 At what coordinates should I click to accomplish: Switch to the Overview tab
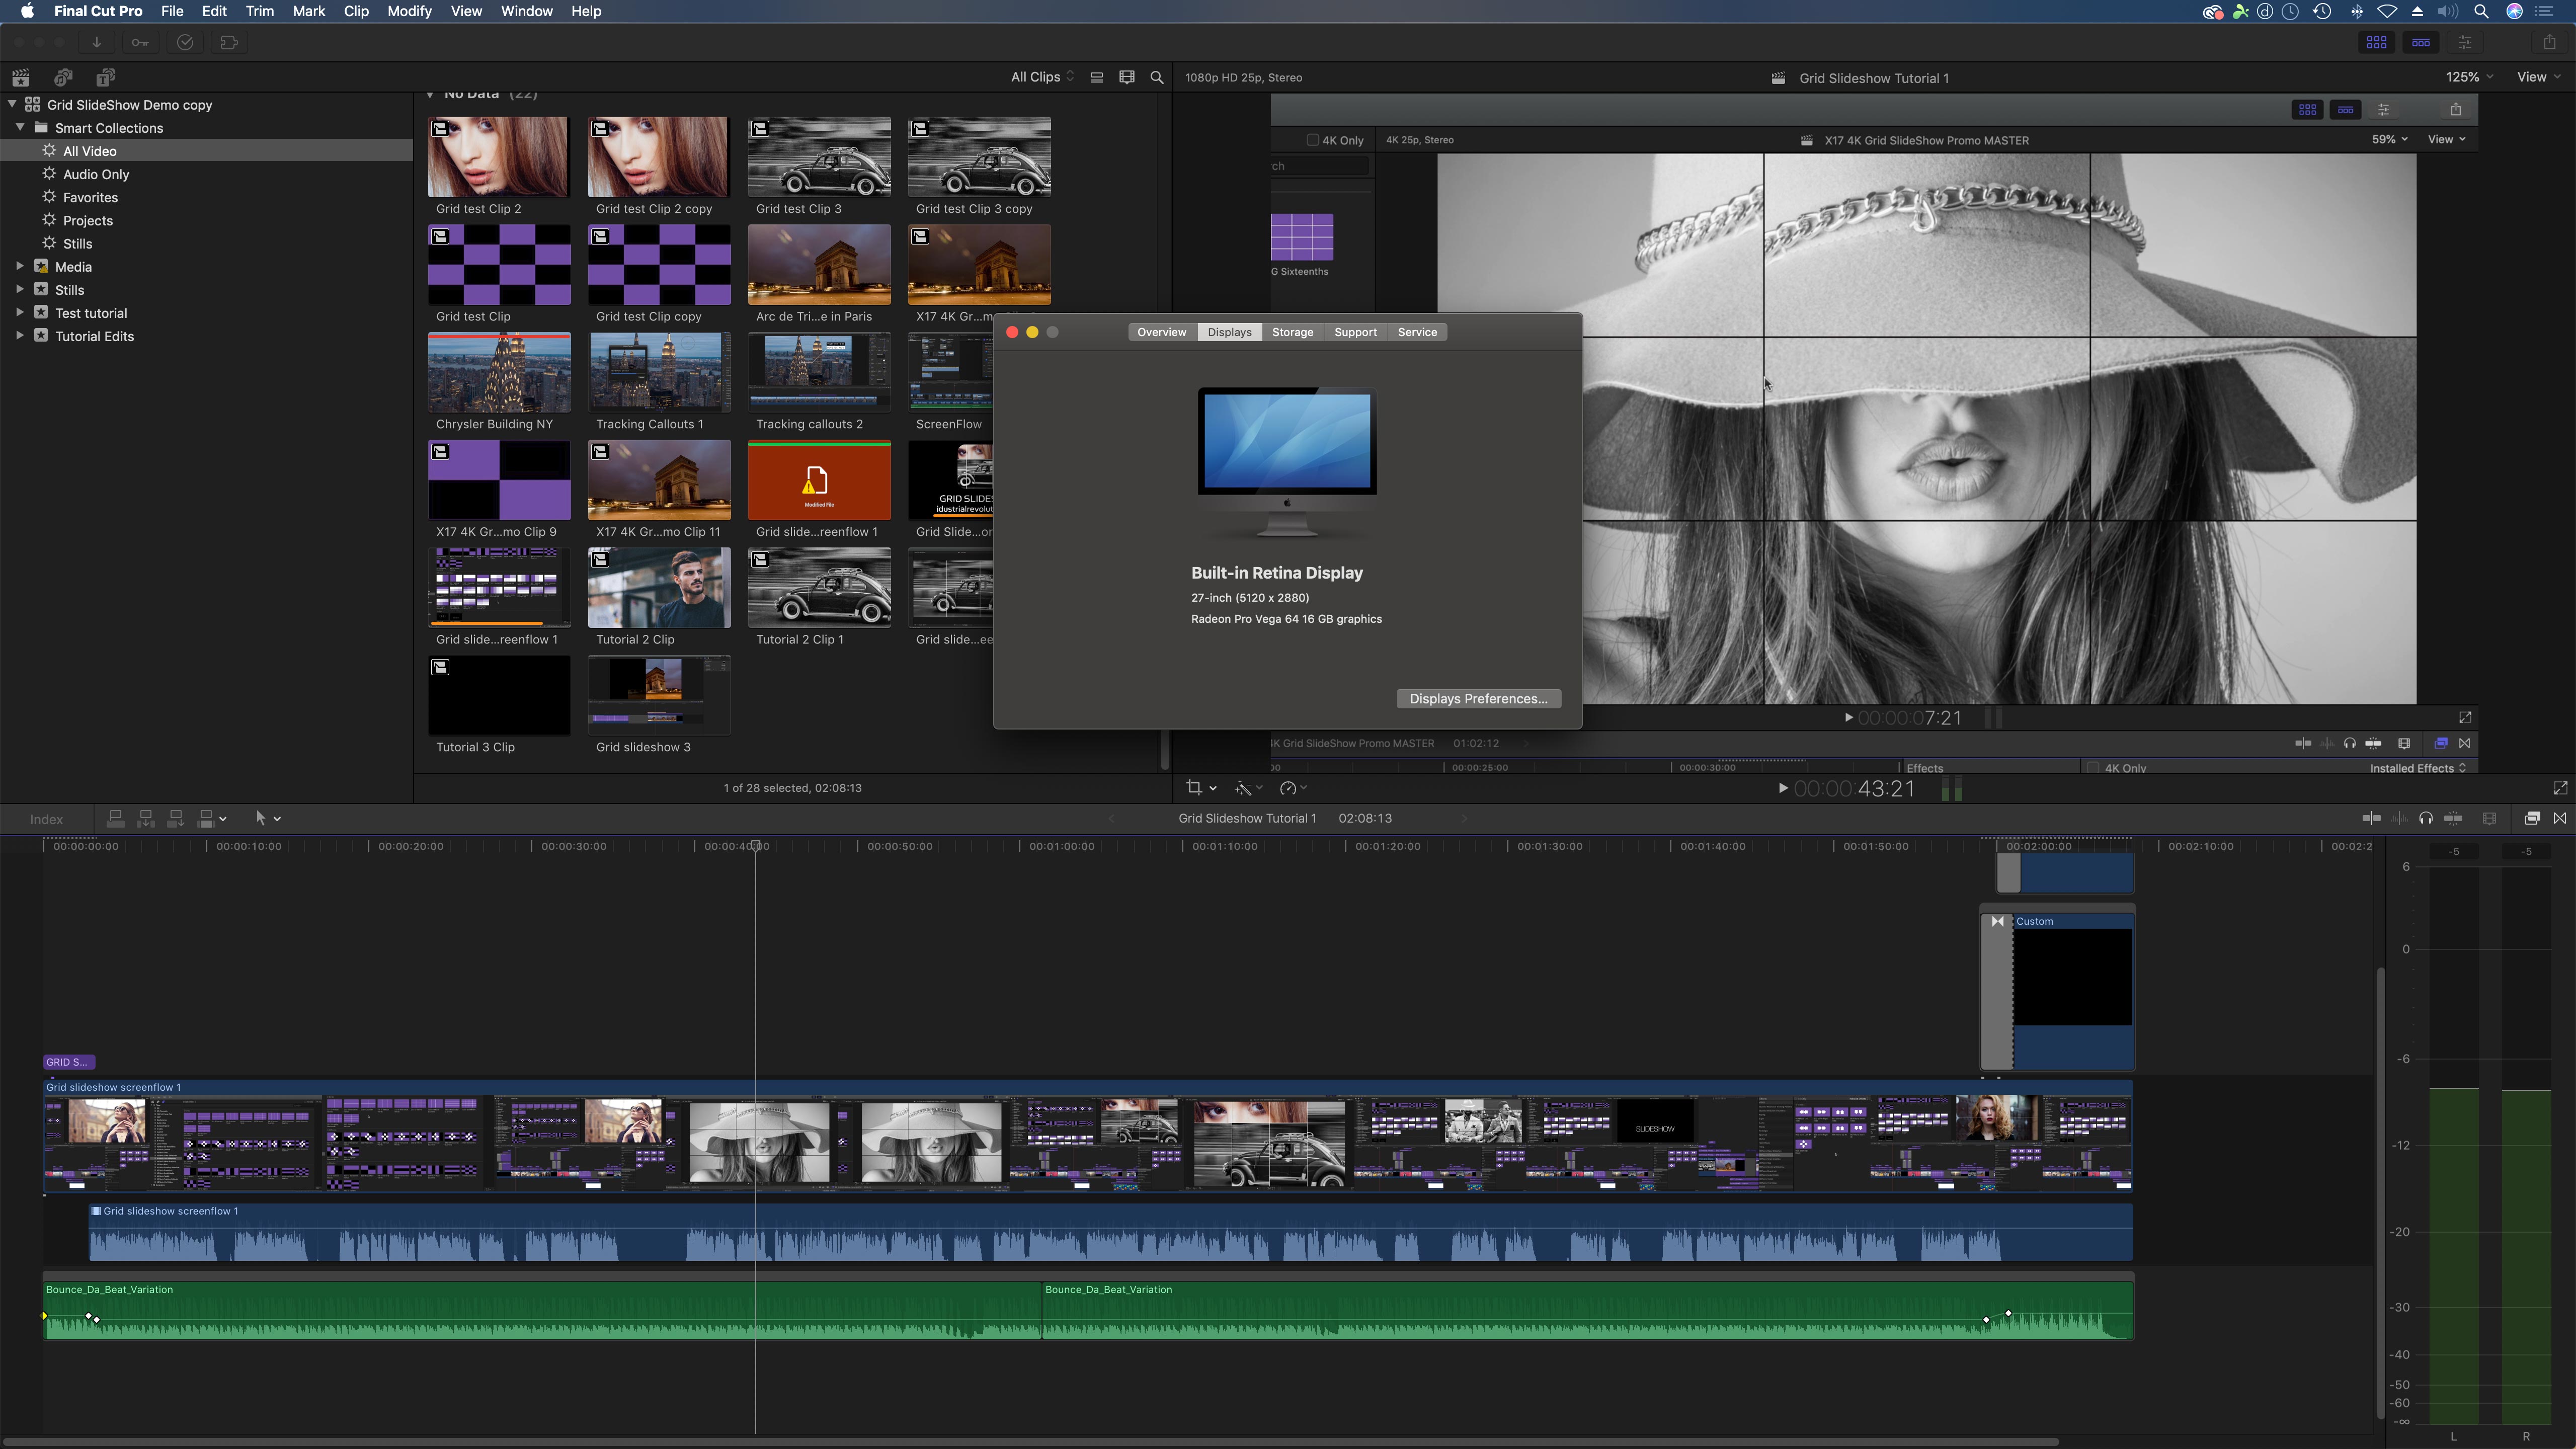[1161, 332]
